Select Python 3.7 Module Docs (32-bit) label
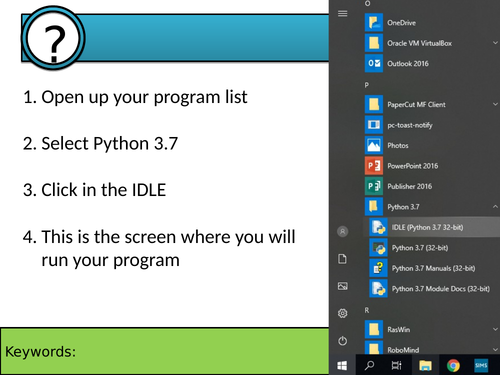This screenshot has width=500, height=375. coord(441,289)
